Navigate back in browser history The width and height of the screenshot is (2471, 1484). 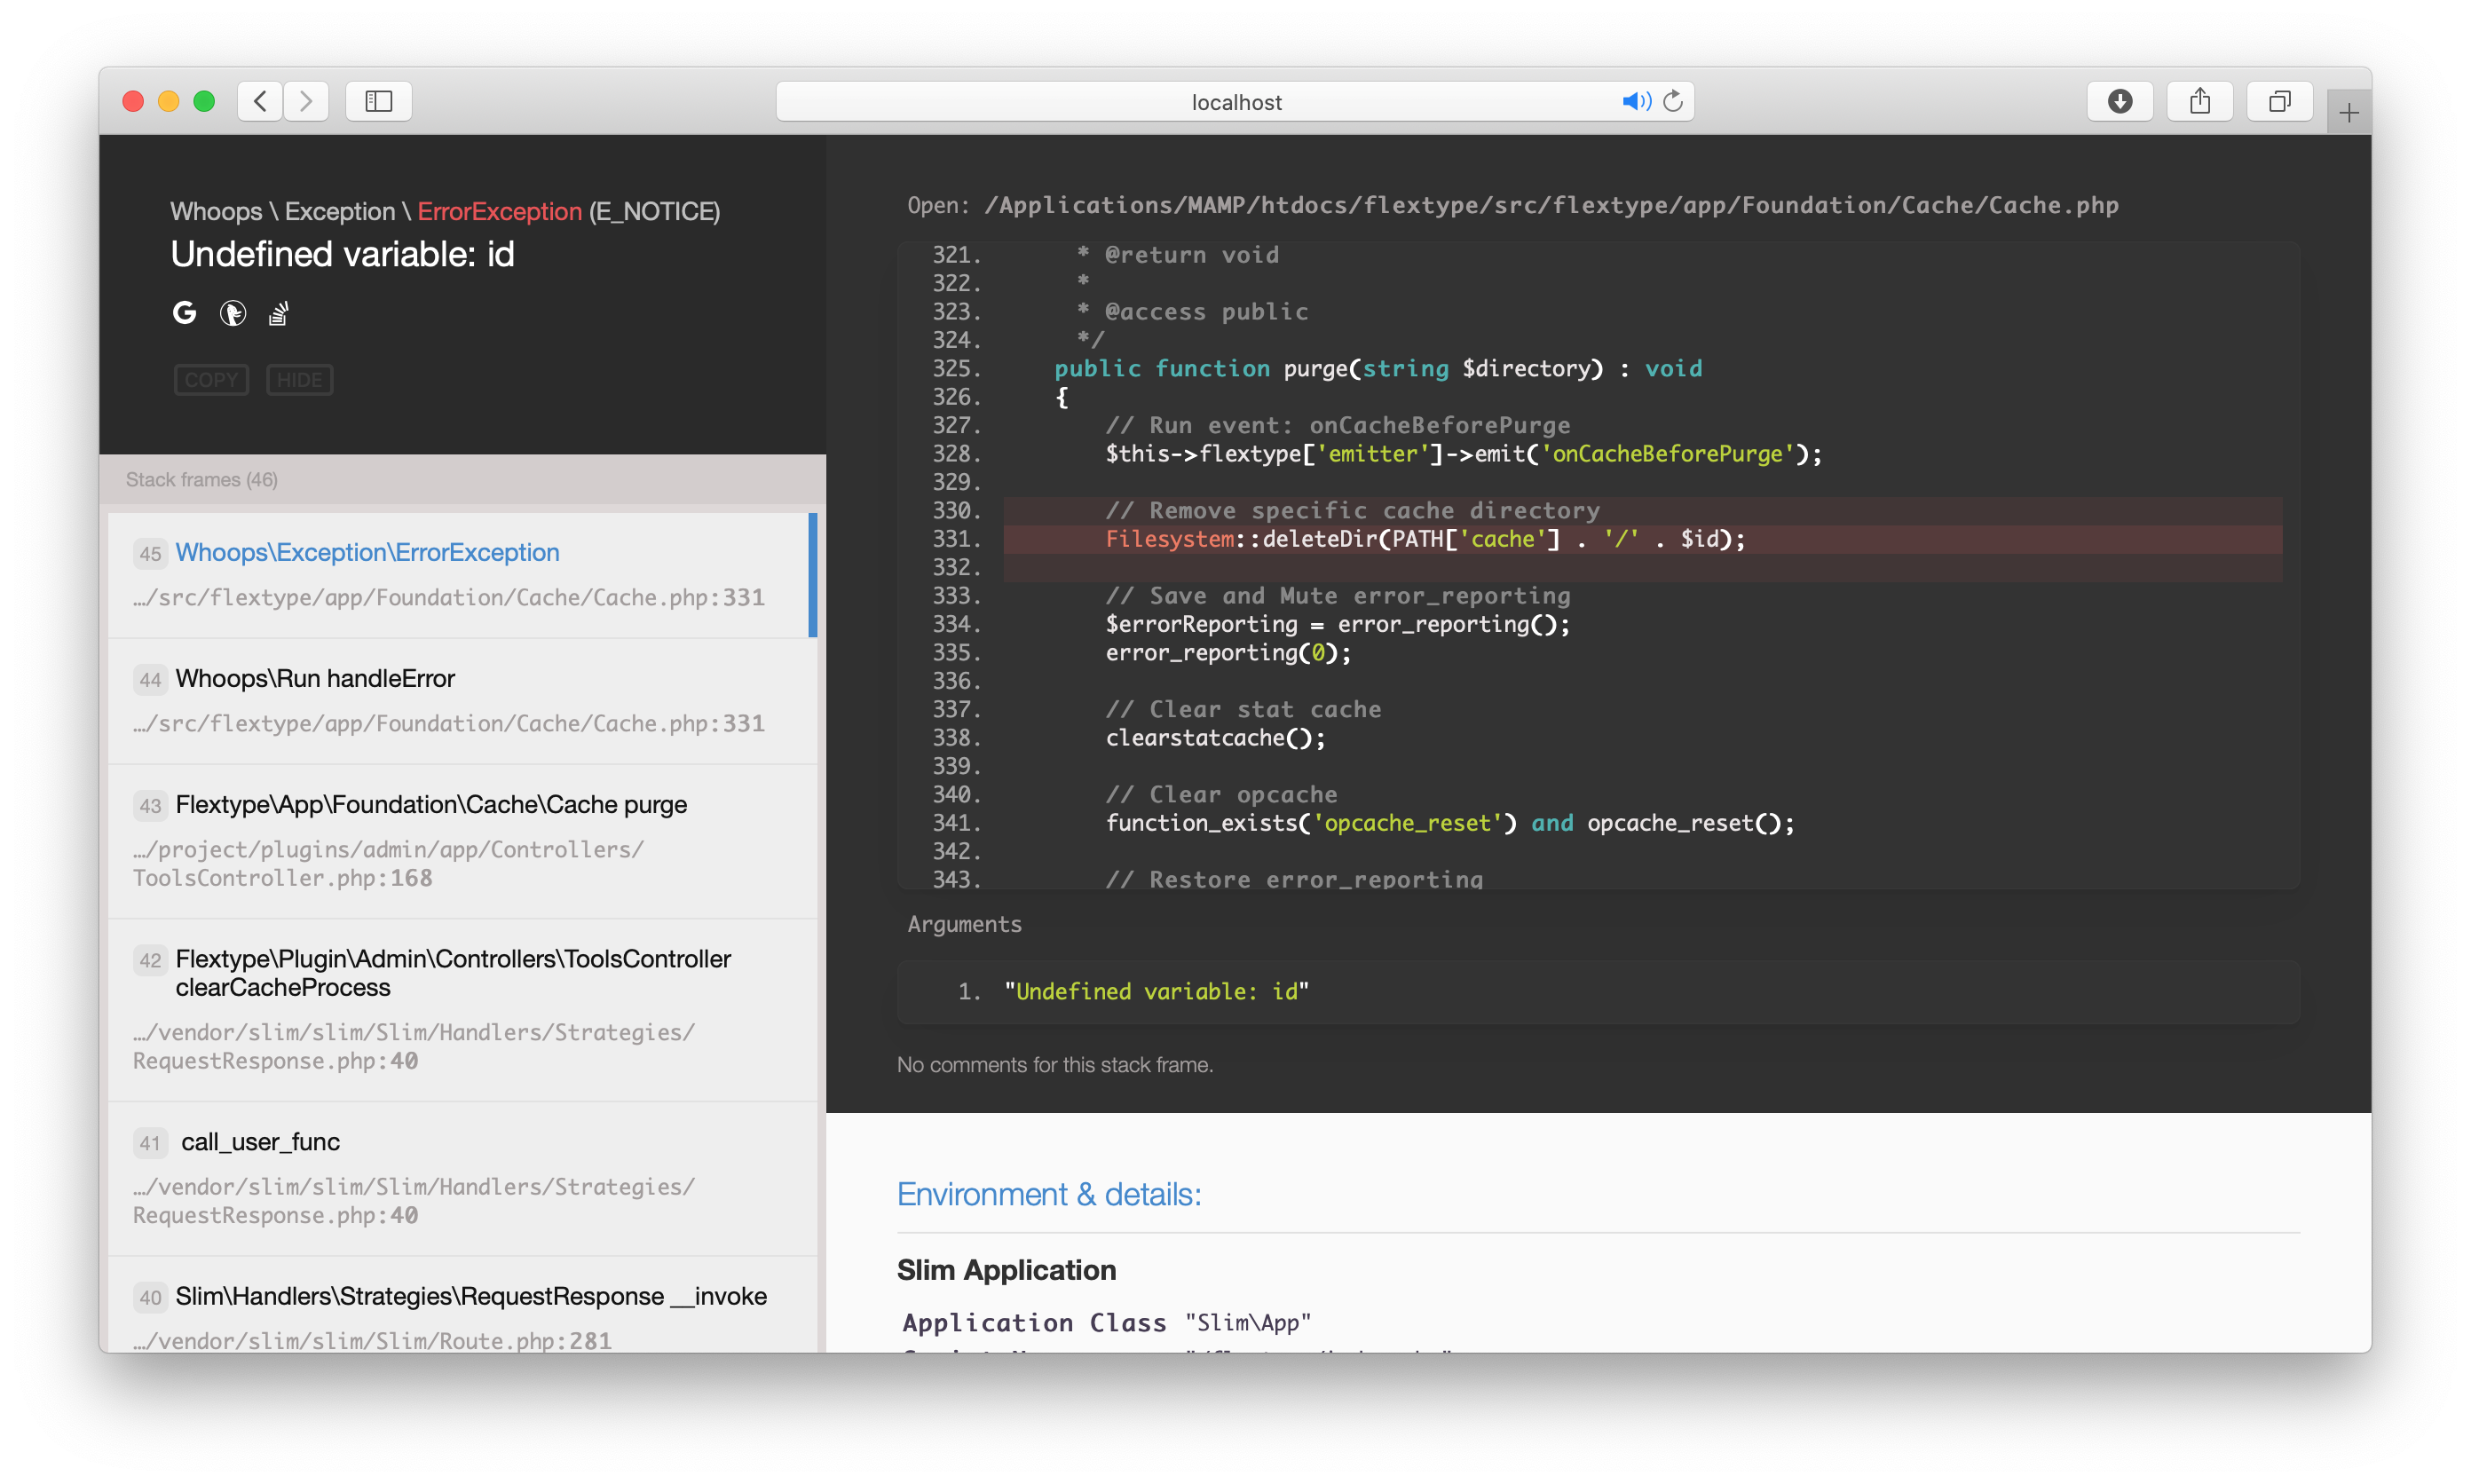tap(260, 101)
